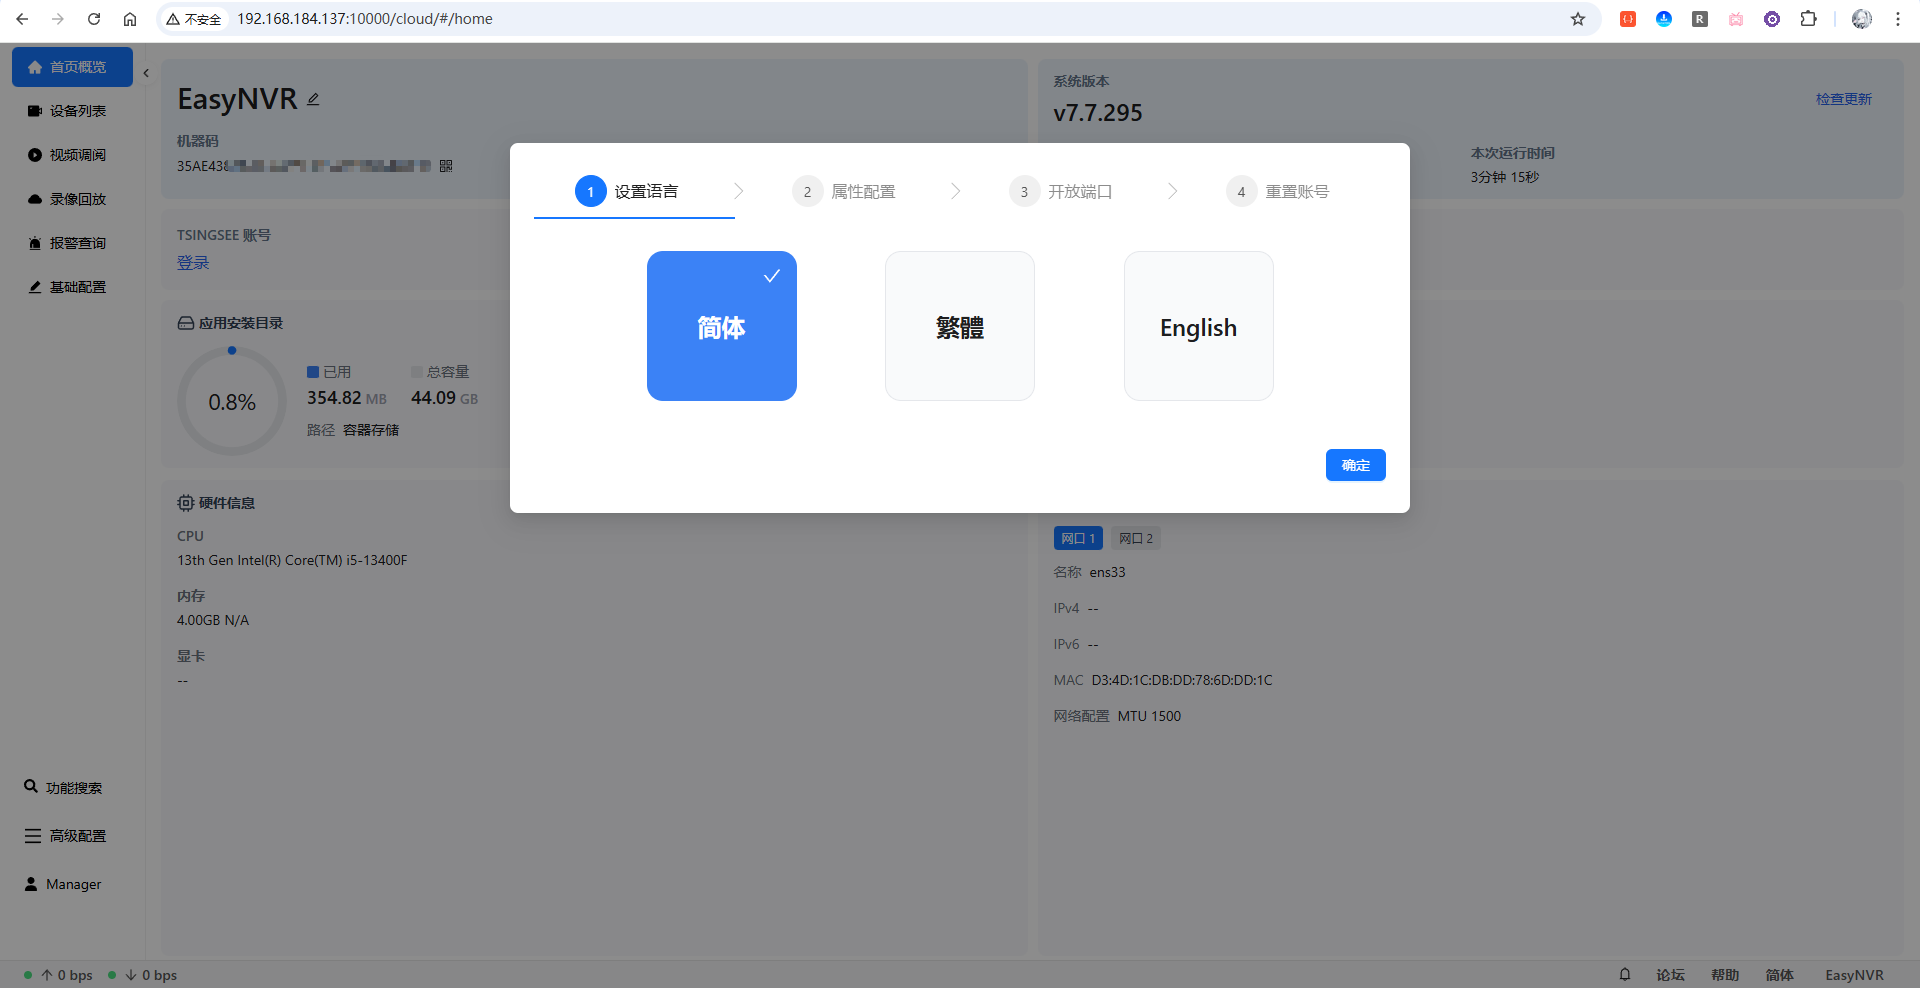The height and width of the screenshot is (988, 1920).
Task: Click the 检查更新 link
Action: coord(1843,99)
